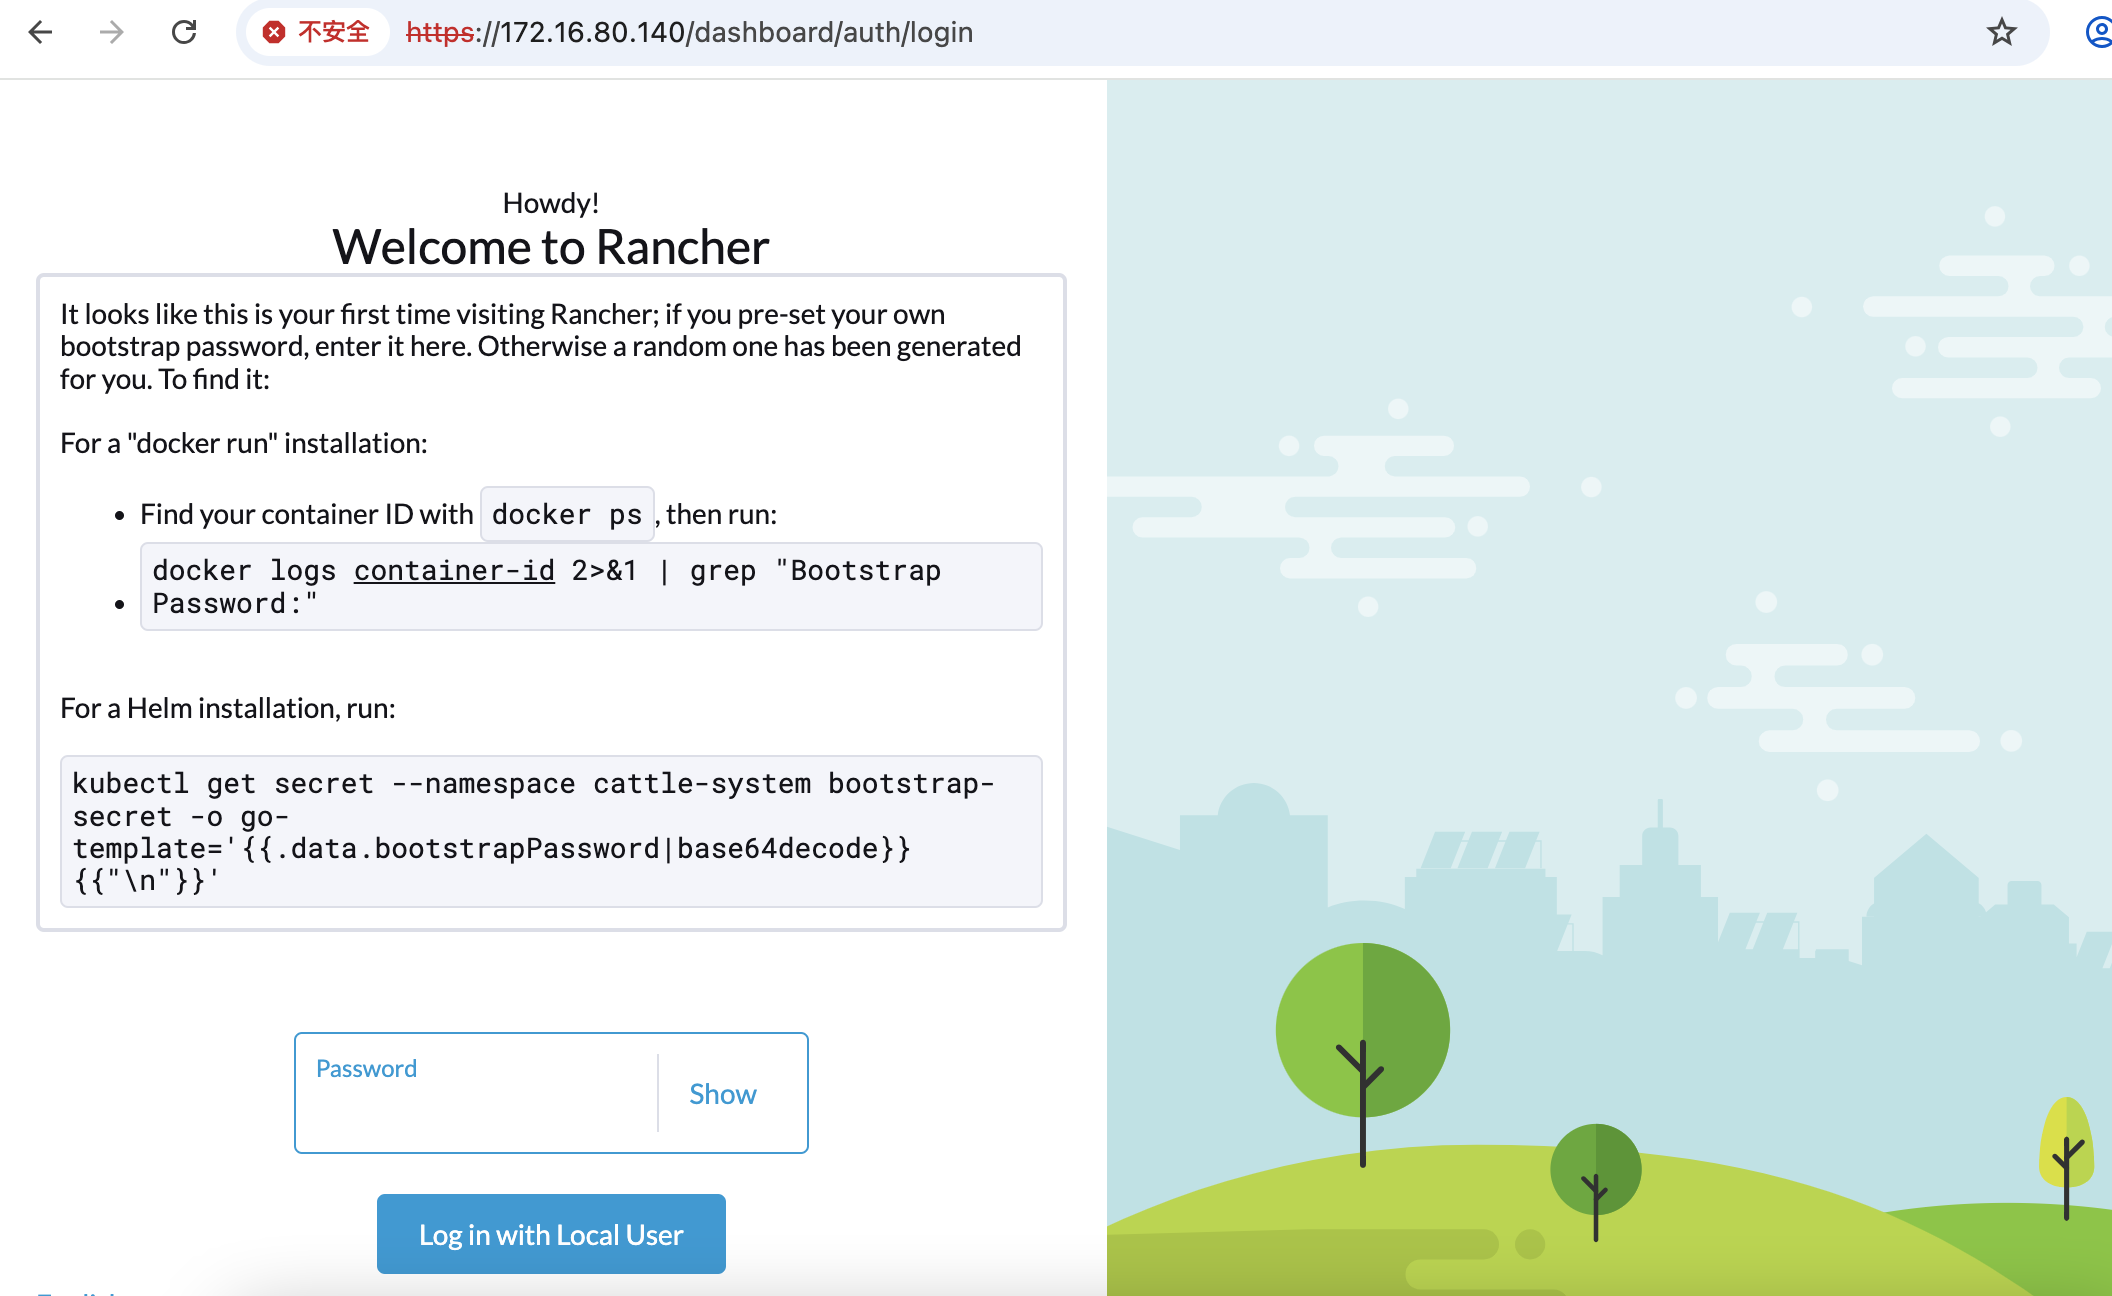
Task: Reload the Rancher login page
Action: [x=184, y=32]
